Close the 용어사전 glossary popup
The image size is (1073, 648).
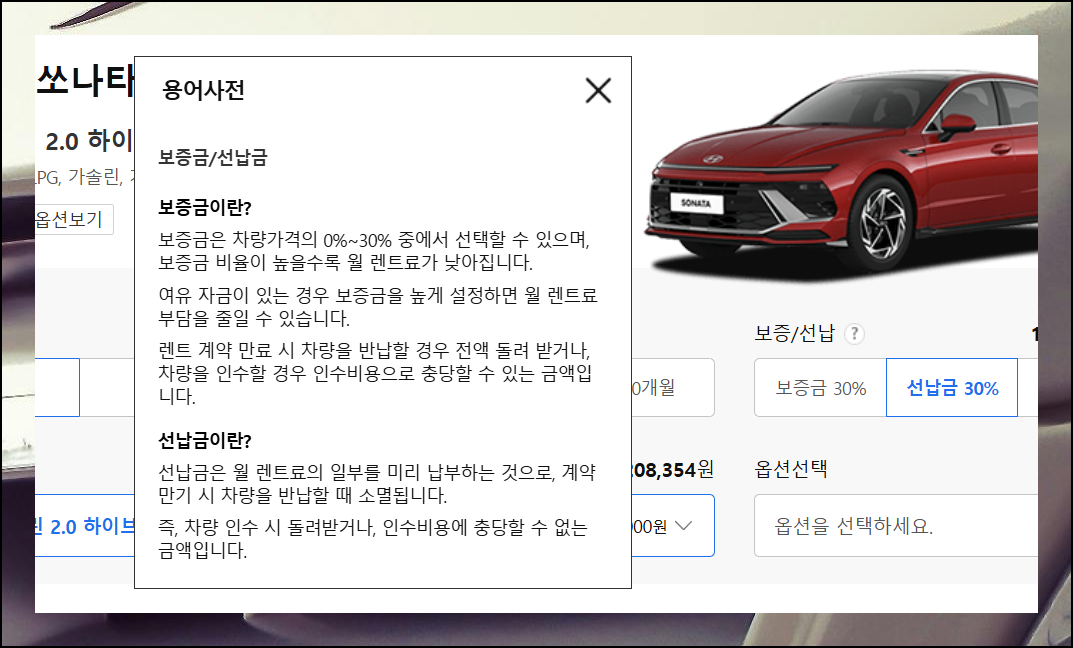598,90
